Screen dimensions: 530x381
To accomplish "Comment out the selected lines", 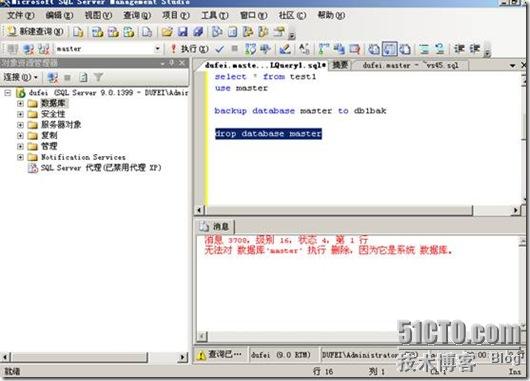I will (424, 49).
